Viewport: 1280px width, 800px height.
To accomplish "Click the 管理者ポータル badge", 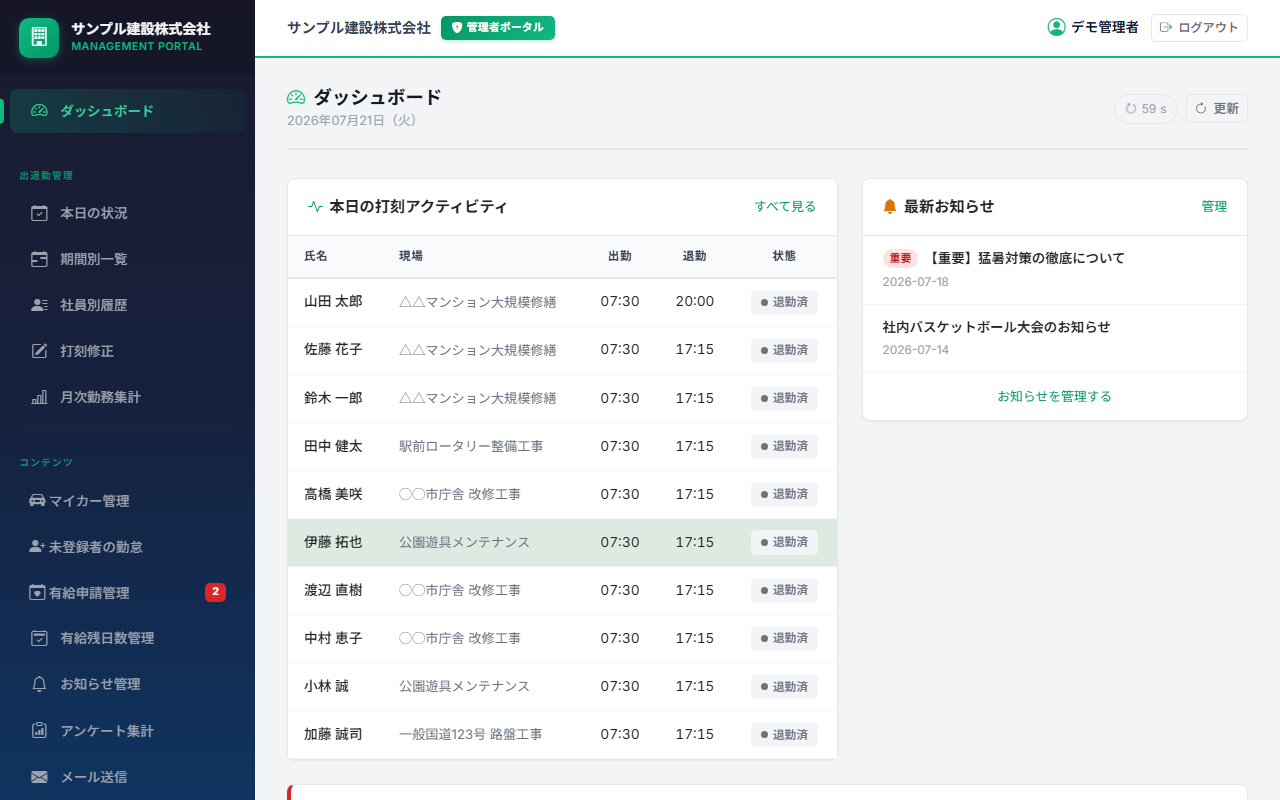I will [x=498, y=28].
